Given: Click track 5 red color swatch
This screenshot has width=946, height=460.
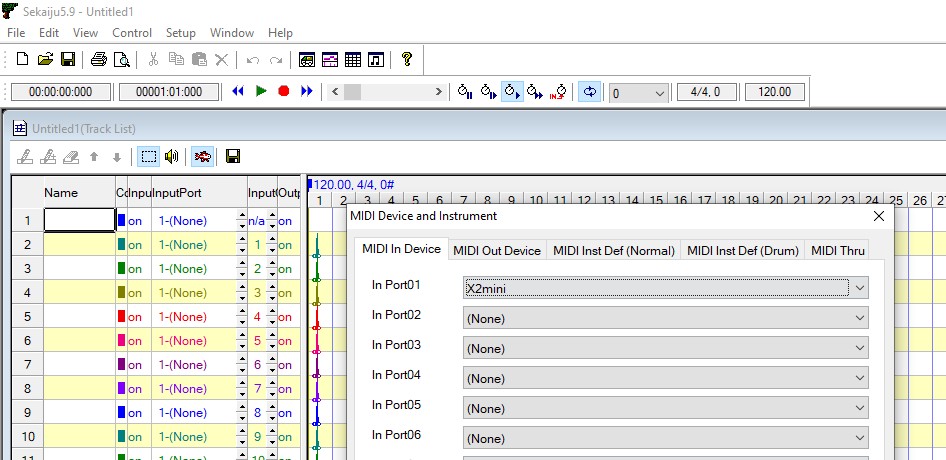Looking at the screenshot, I should (x=121, y=317).
